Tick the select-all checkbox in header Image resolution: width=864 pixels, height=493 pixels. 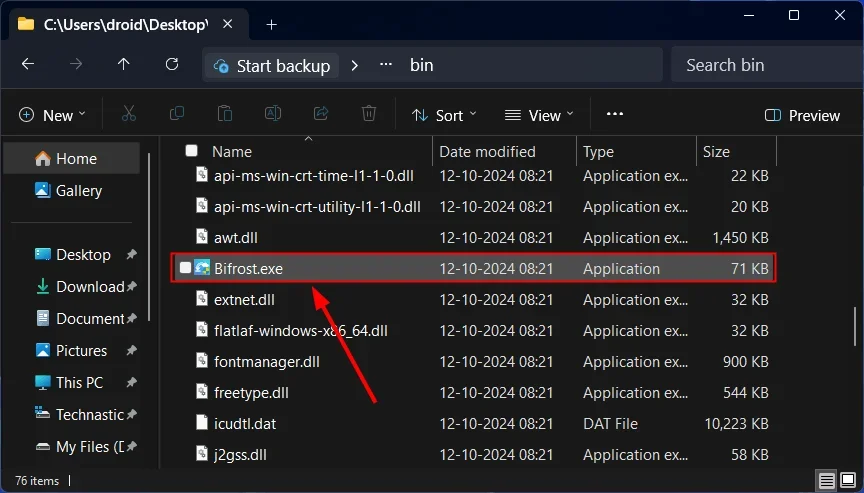pyautogui.click(x=191, y=150)
